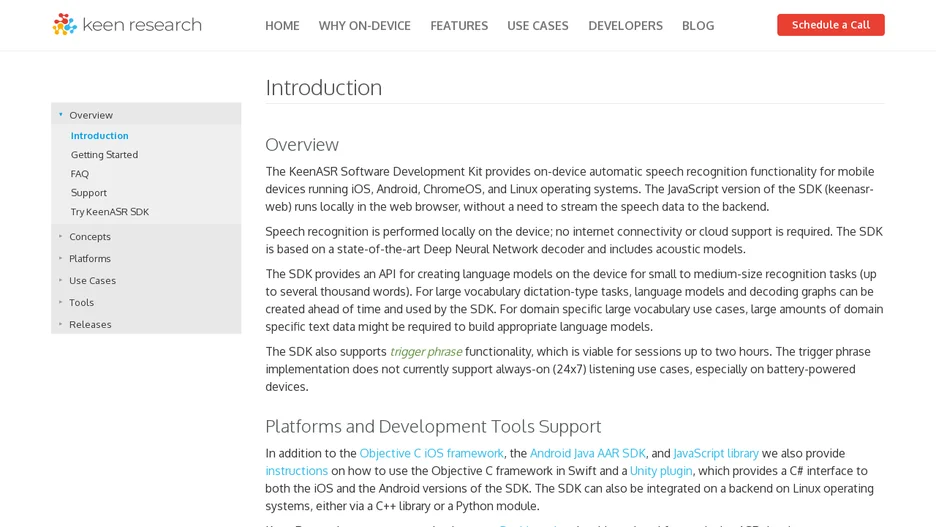This screenshot has height=527, width=936.
Task: Expand the Concepts section arrow
Action: click(60, 236)
